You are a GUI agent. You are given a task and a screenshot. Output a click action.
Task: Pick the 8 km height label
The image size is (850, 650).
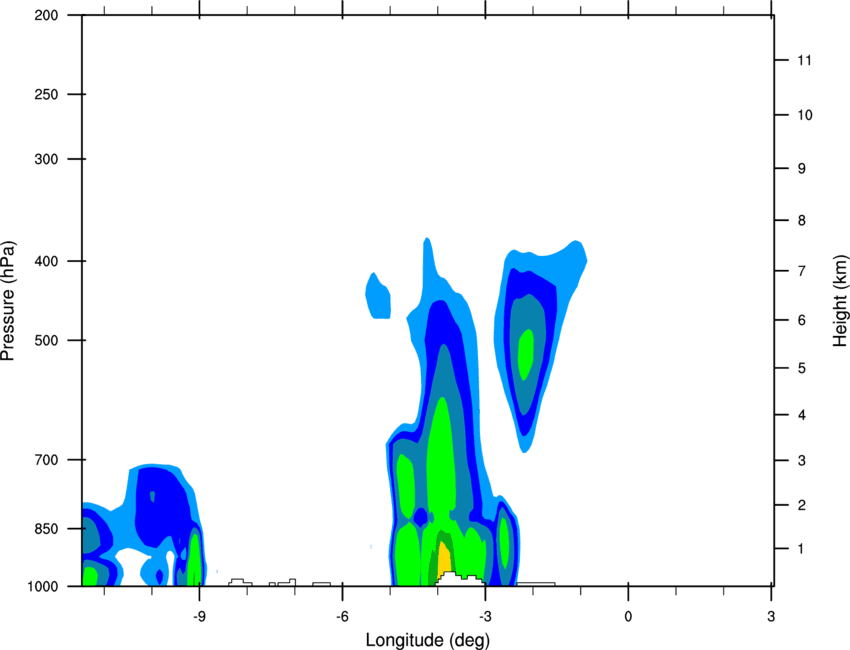[x=802, y=221]
